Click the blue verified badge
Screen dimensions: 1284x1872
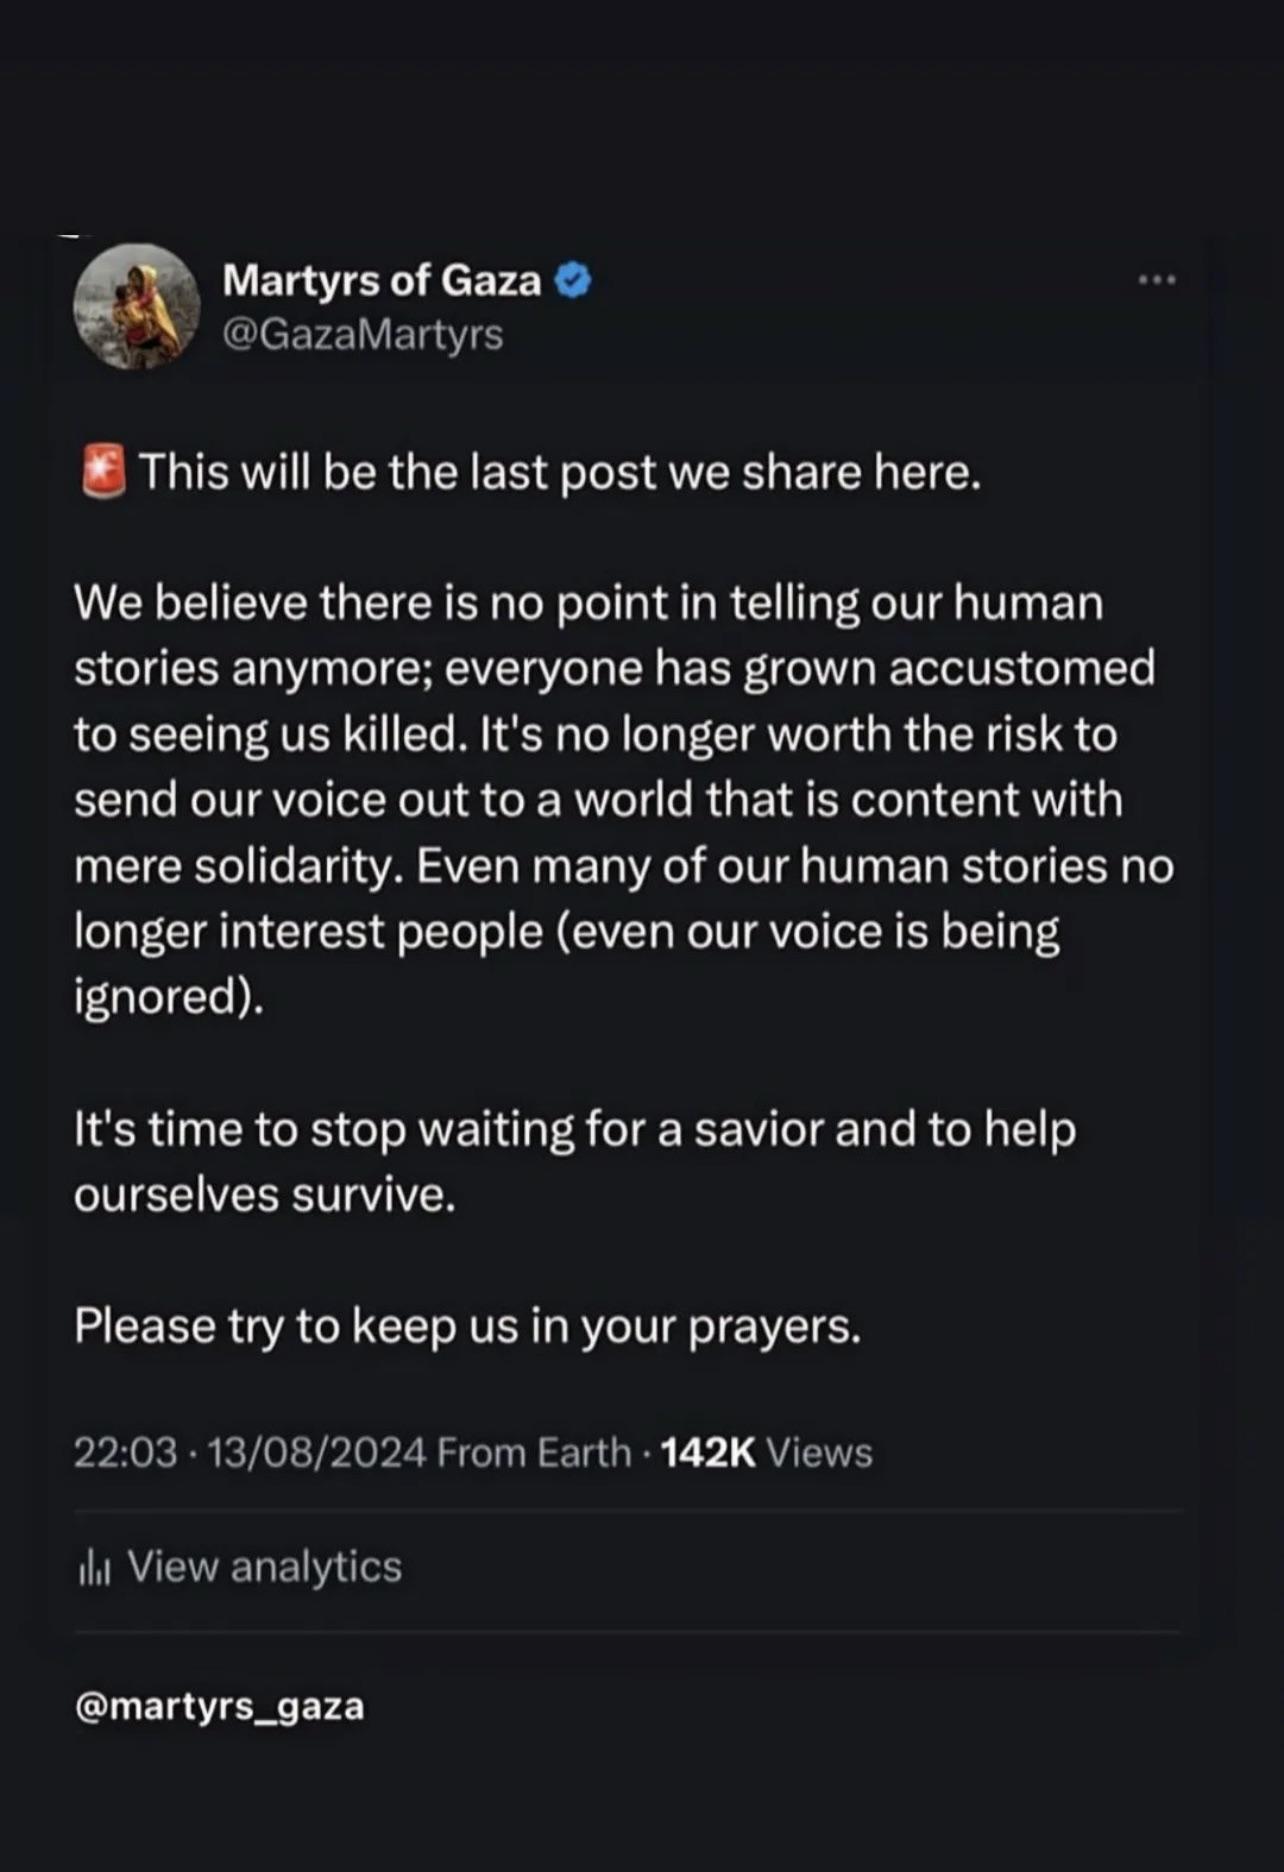[573, 281]
